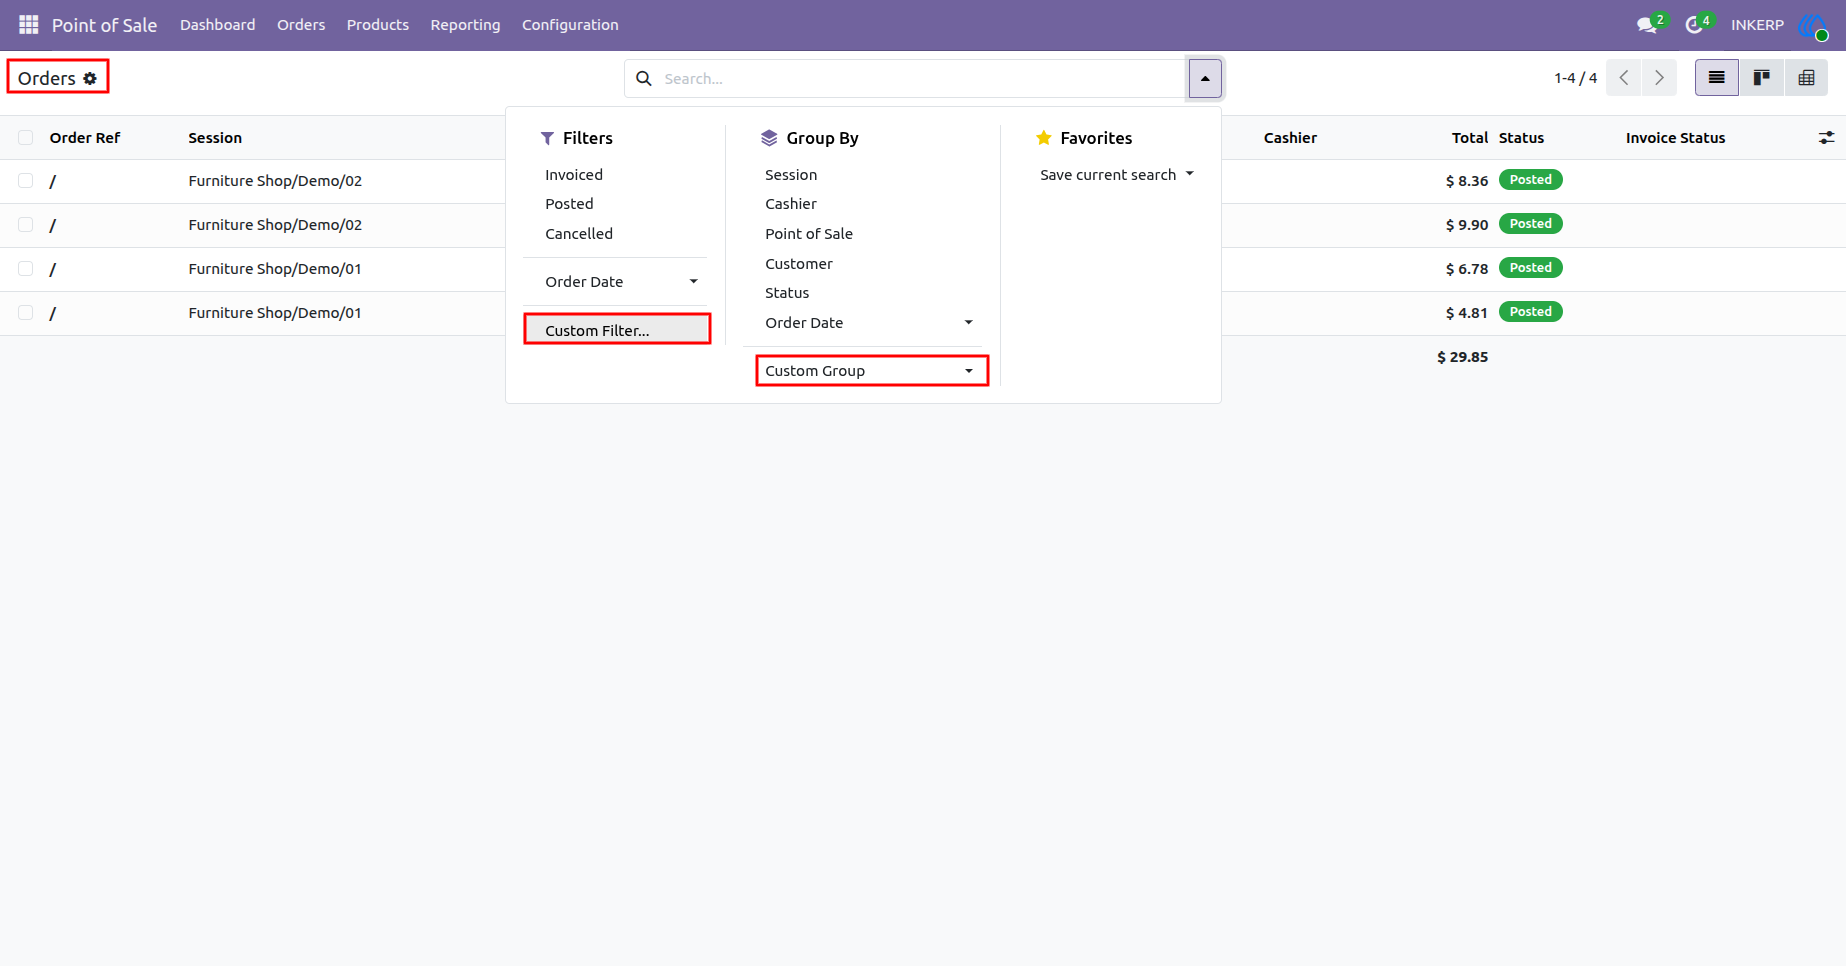Viewport: 1846px width, 966px height.
Task: Click the INKERP company name
Action: (x=1757, y=25)
